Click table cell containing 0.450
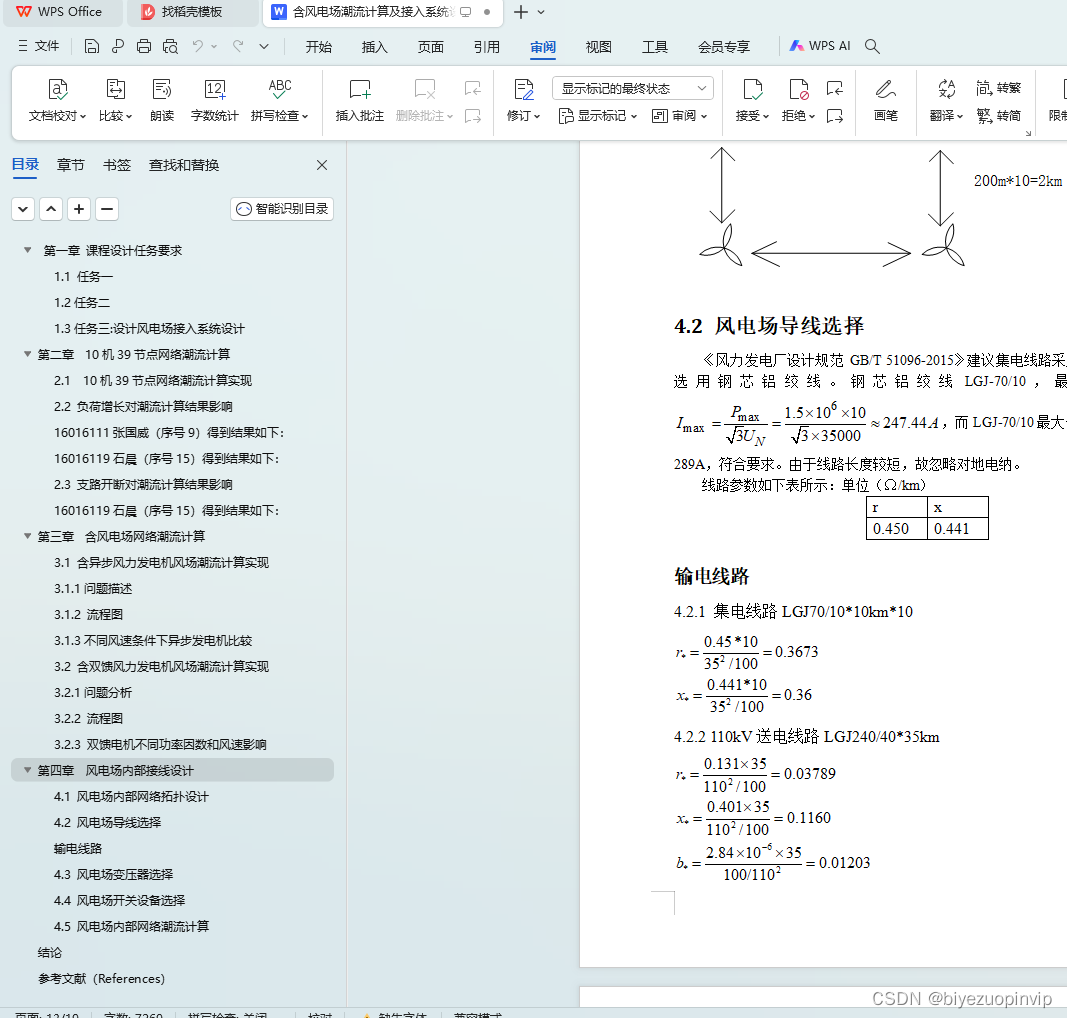 click(896, 529)
